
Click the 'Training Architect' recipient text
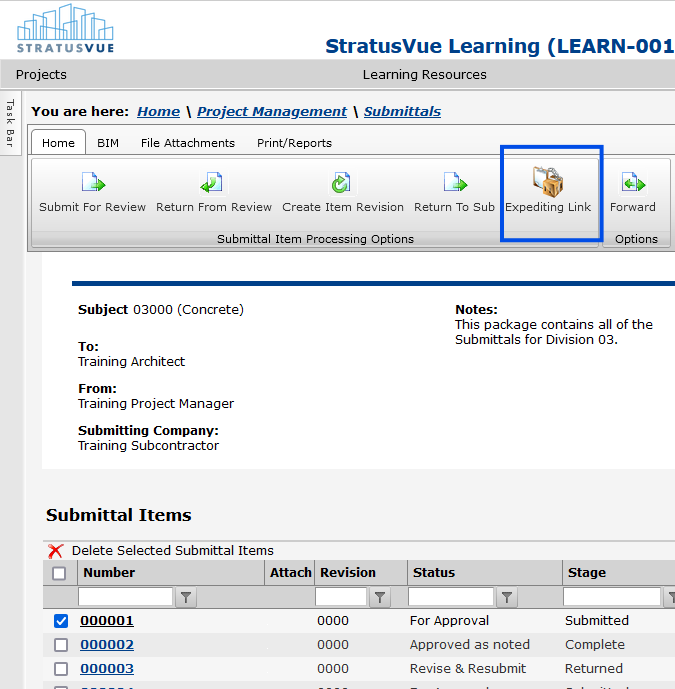pos(131,362)
